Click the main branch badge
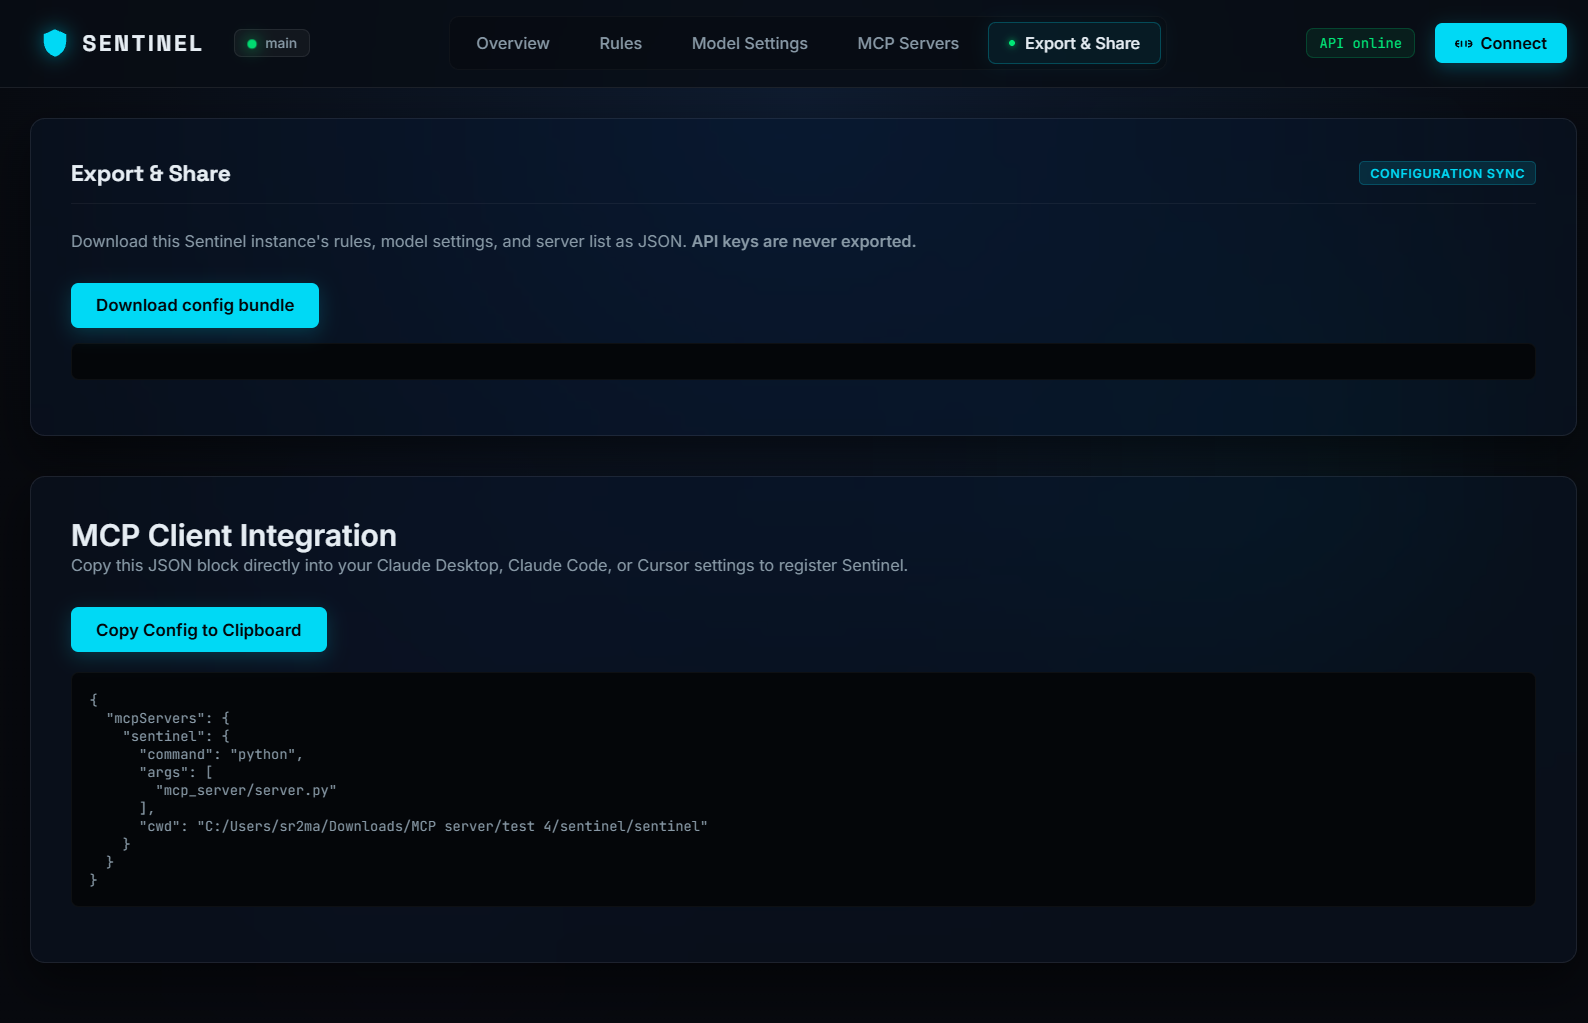Viewport: 1588px width, 1023px height. tap(272, 43)
